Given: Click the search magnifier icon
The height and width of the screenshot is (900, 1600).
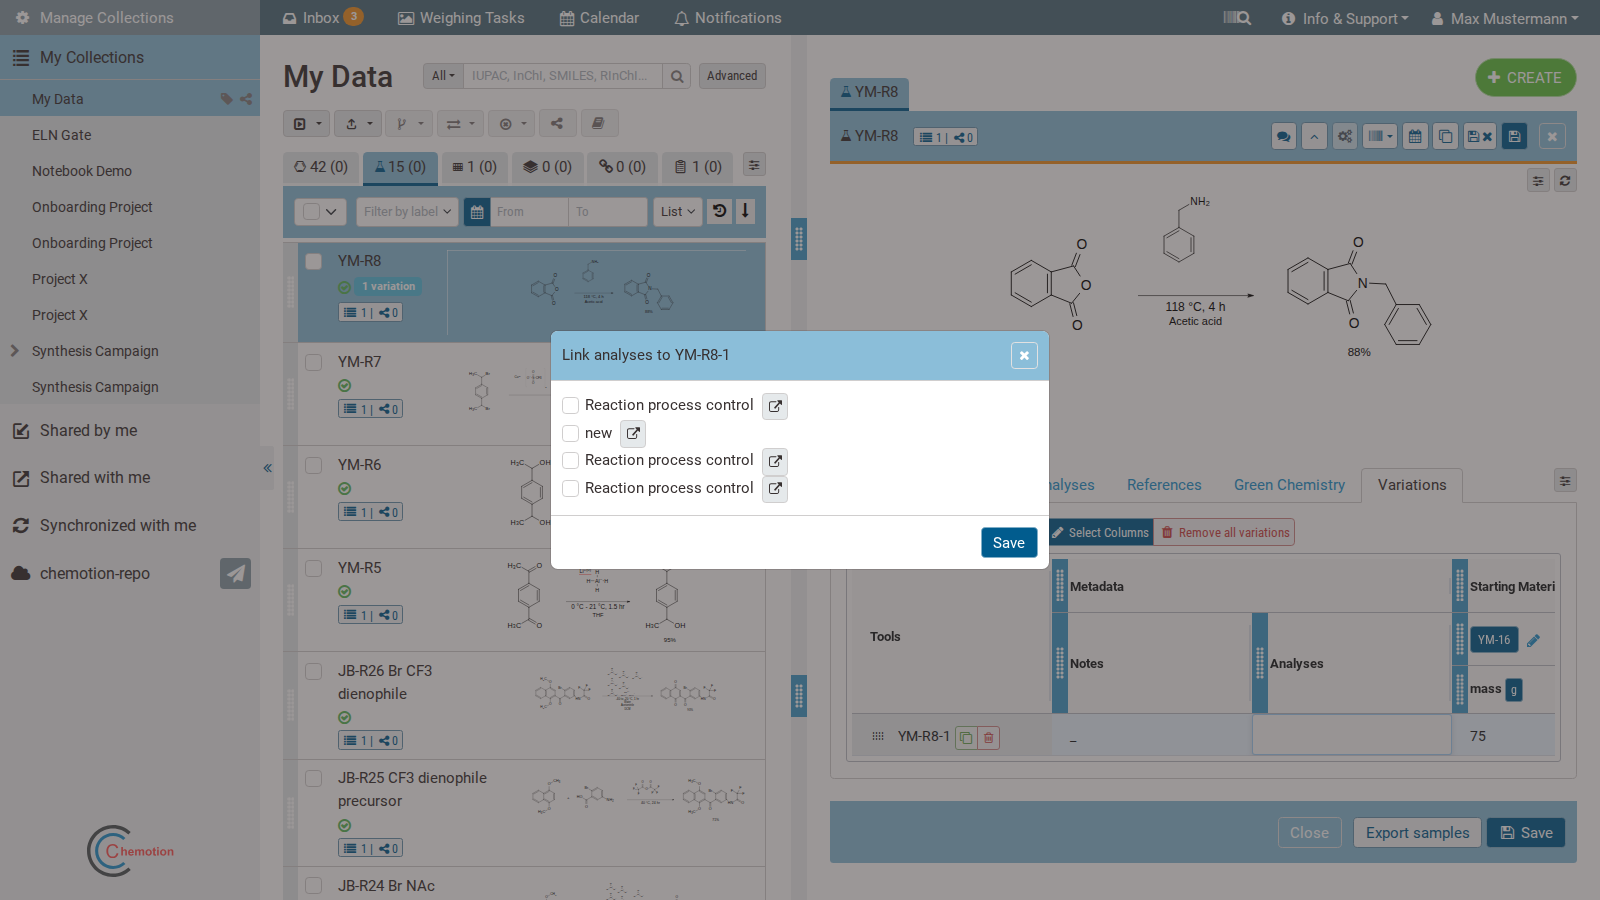Looking at the screenshot, I should 677,76.
